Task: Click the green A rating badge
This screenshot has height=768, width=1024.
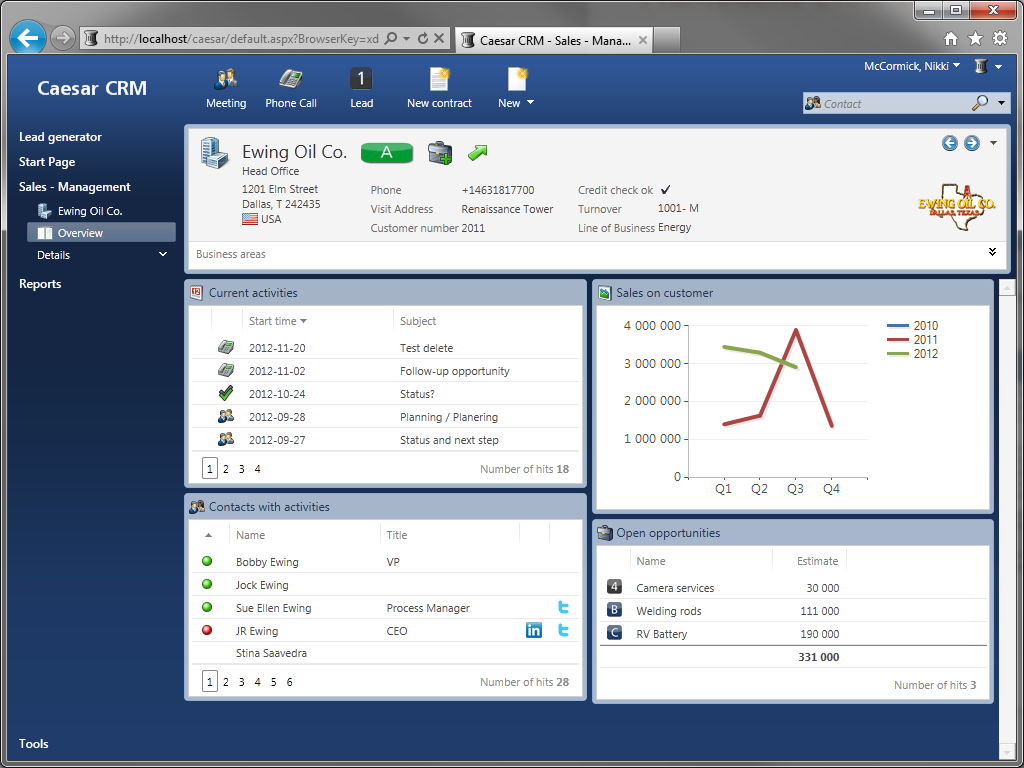Action: click(x=387, y=152)
